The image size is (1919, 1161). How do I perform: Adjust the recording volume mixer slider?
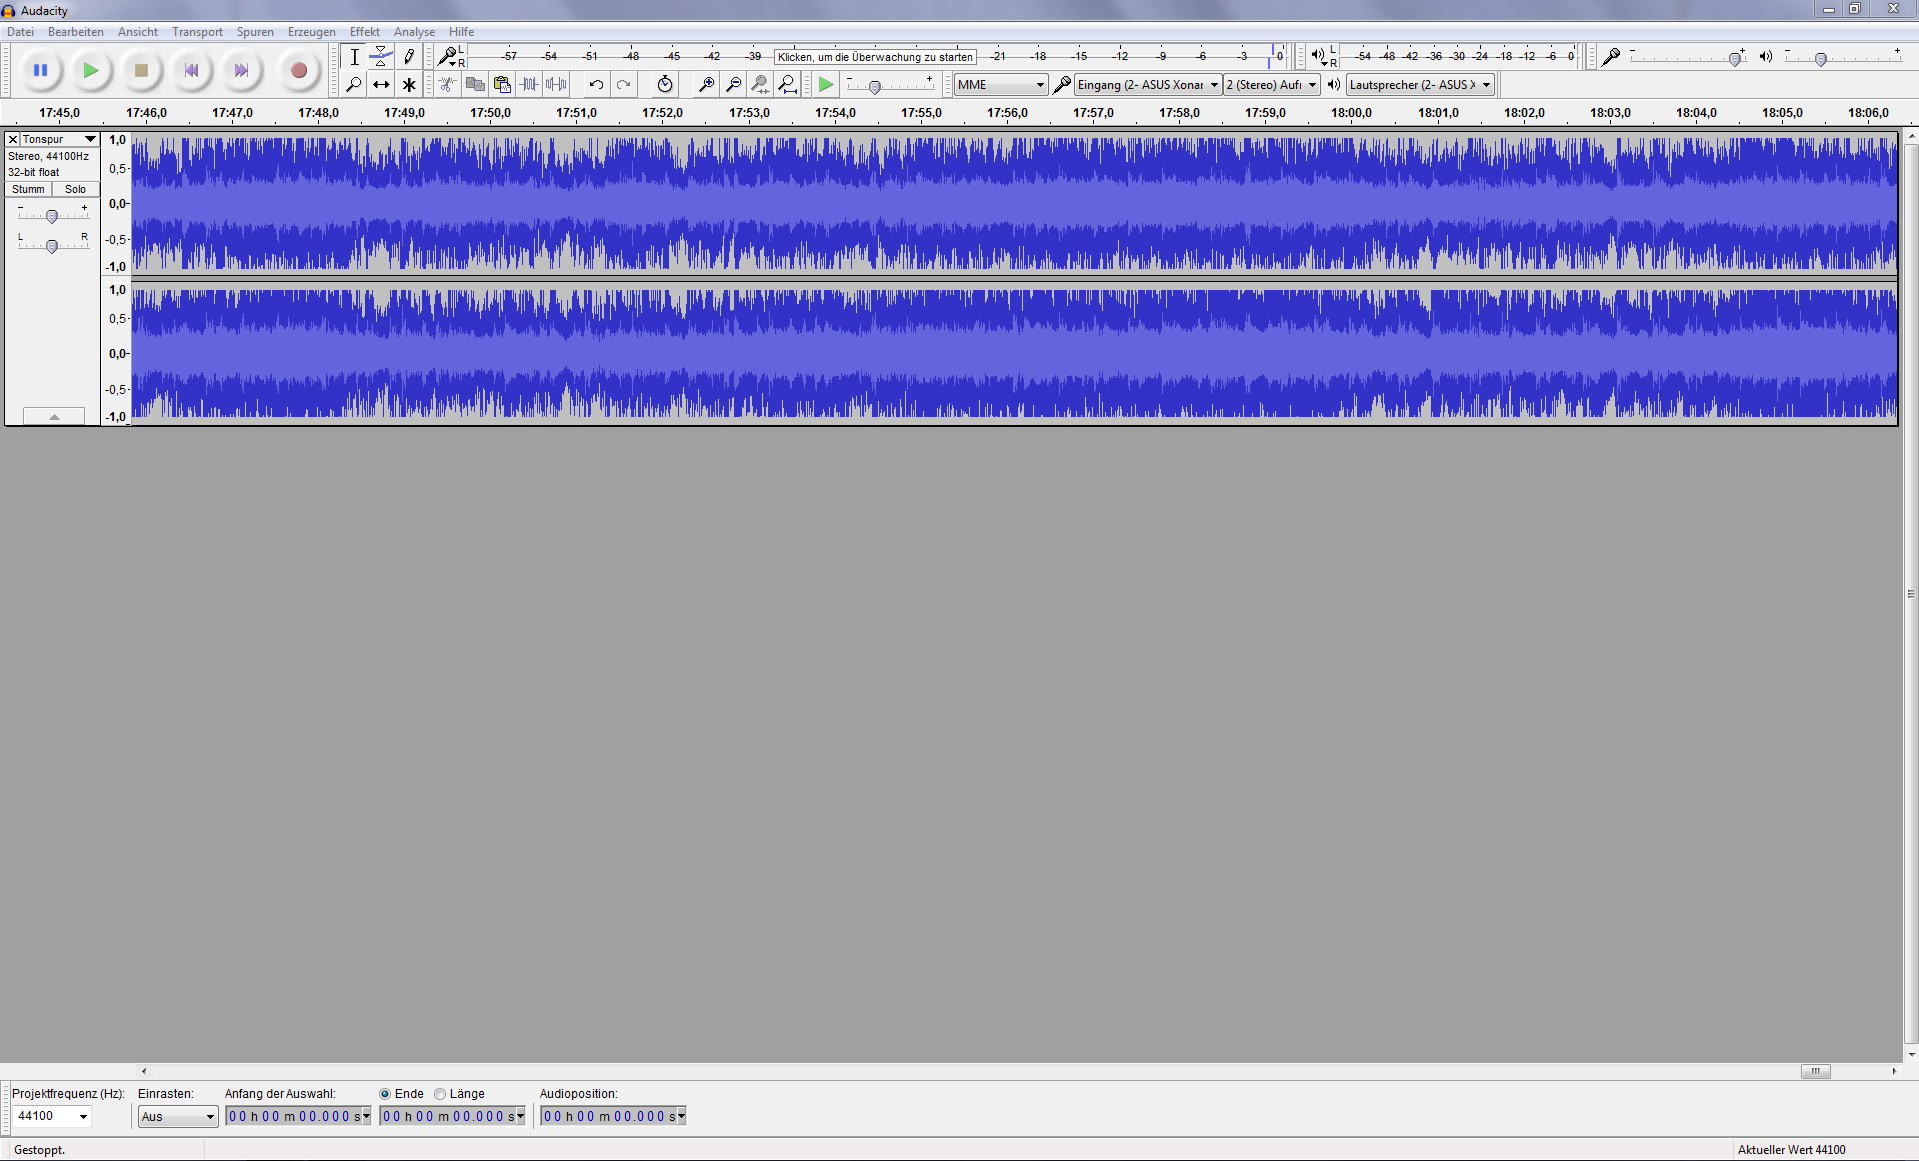pos(1735,59)
